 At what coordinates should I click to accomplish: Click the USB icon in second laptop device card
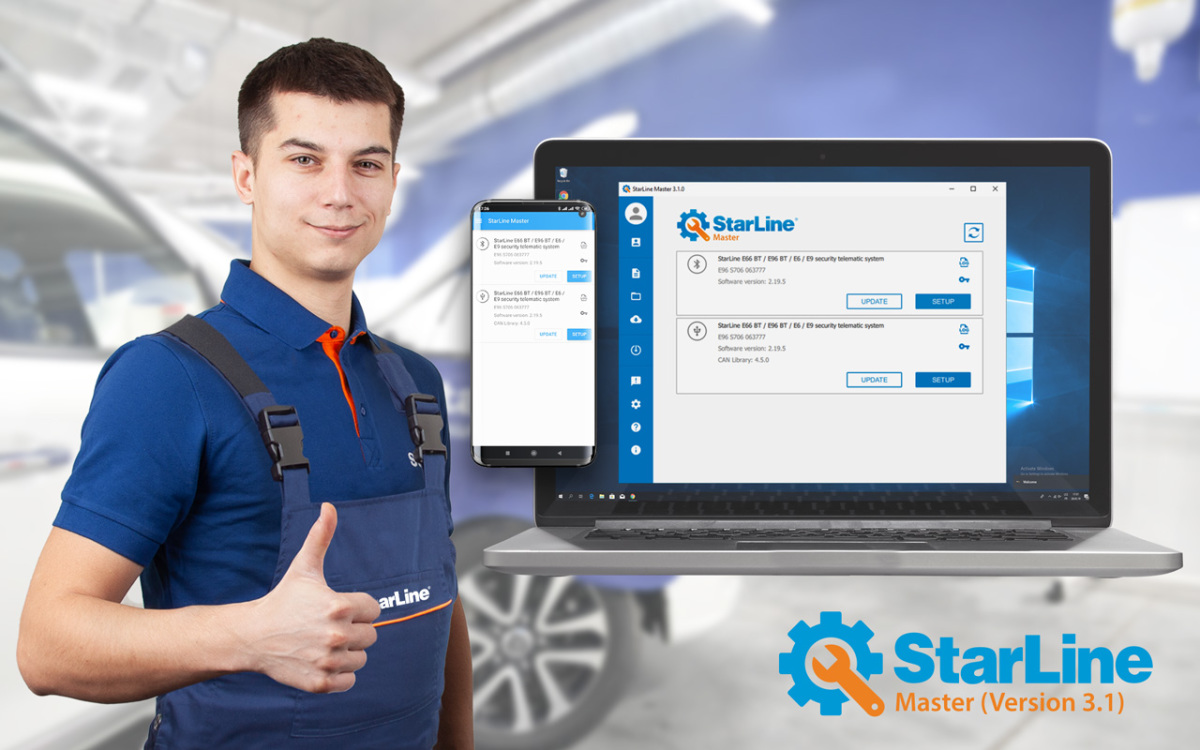pyautogui.click(x=697, y=331)
